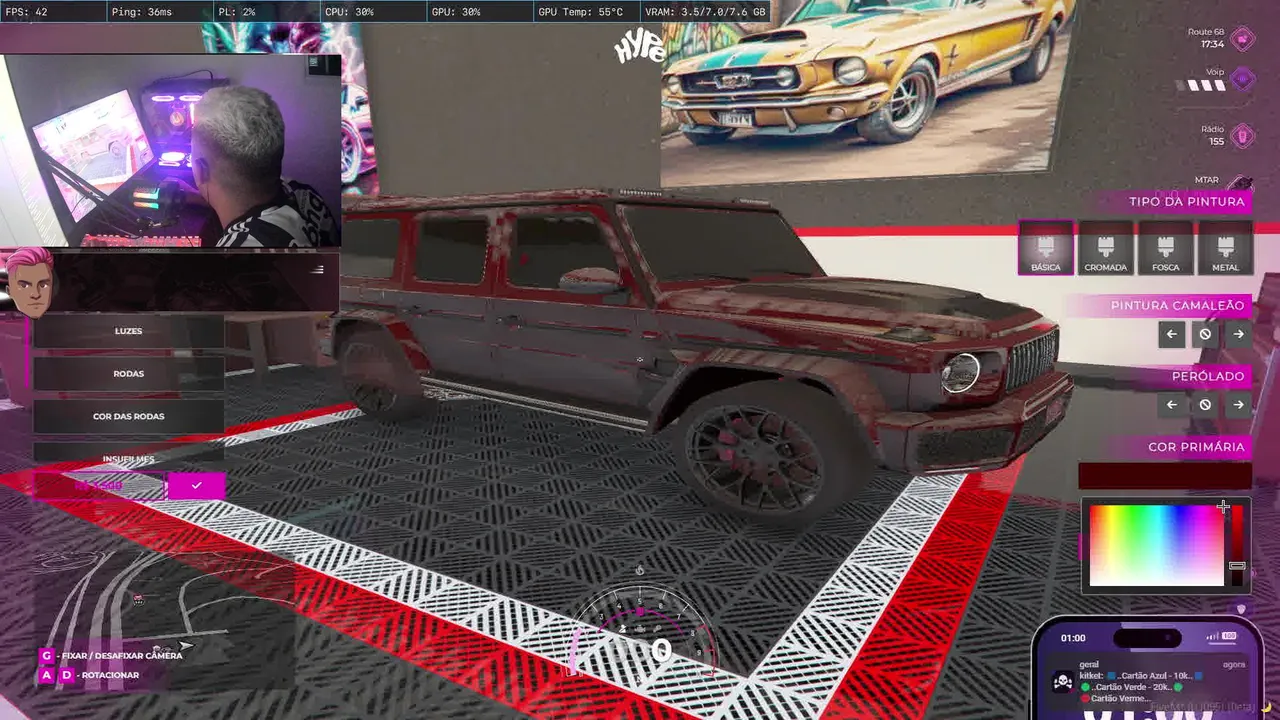Open the Rodas menu option
The height and width of the screenshot is (720, 1280).
[x=128, y=374]
